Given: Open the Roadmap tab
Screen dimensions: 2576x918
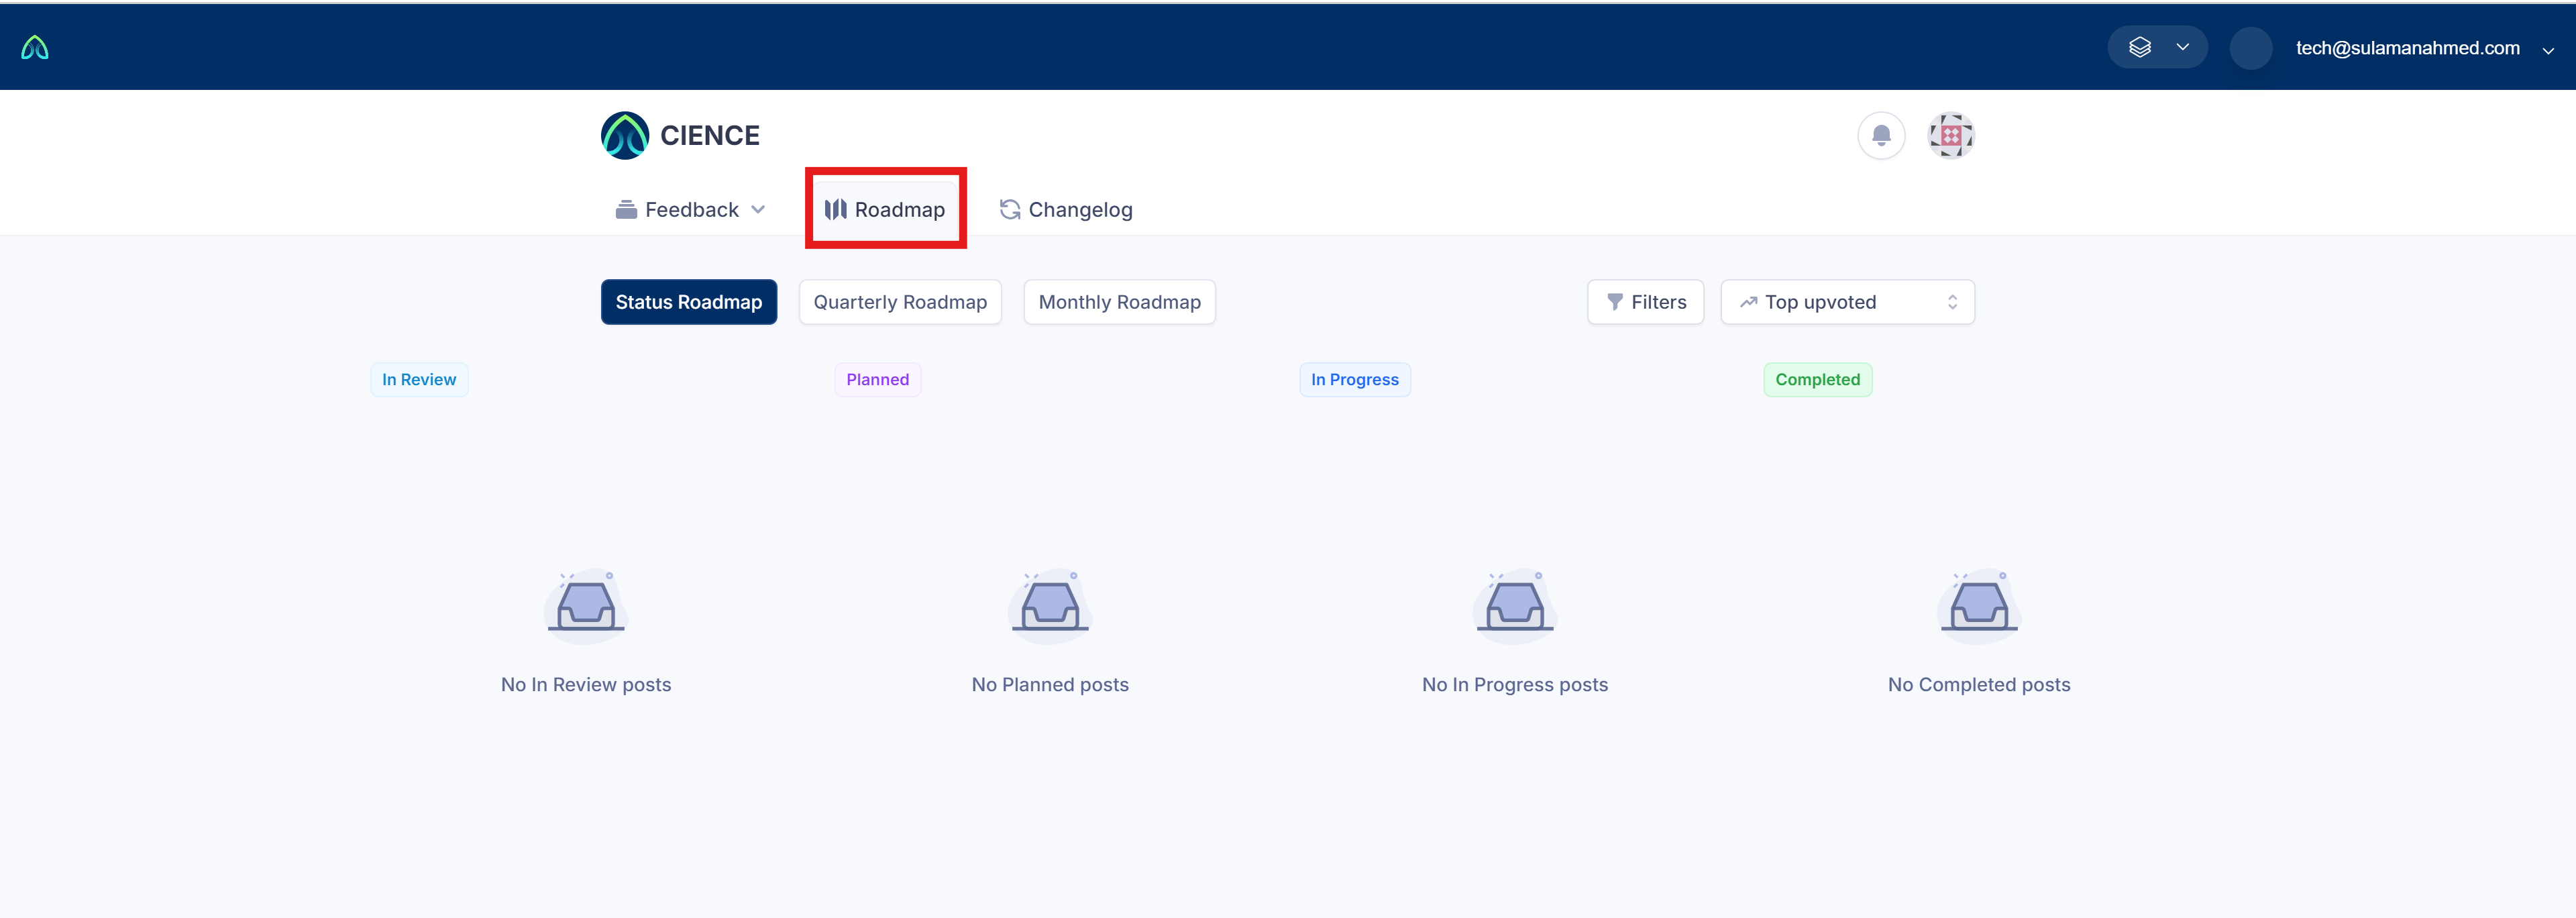Looking at the screenshot, I should (x=885, y=210).
